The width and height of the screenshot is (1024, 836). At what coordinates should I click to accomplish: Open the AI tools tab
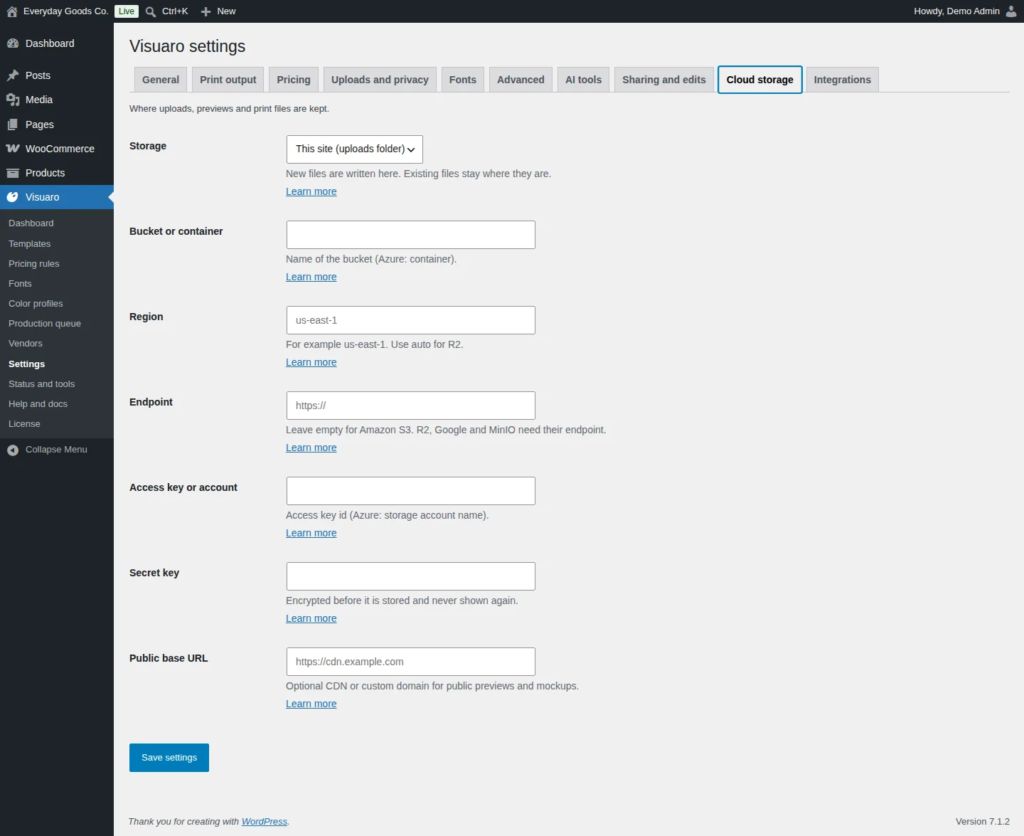[x=583, y=80]
